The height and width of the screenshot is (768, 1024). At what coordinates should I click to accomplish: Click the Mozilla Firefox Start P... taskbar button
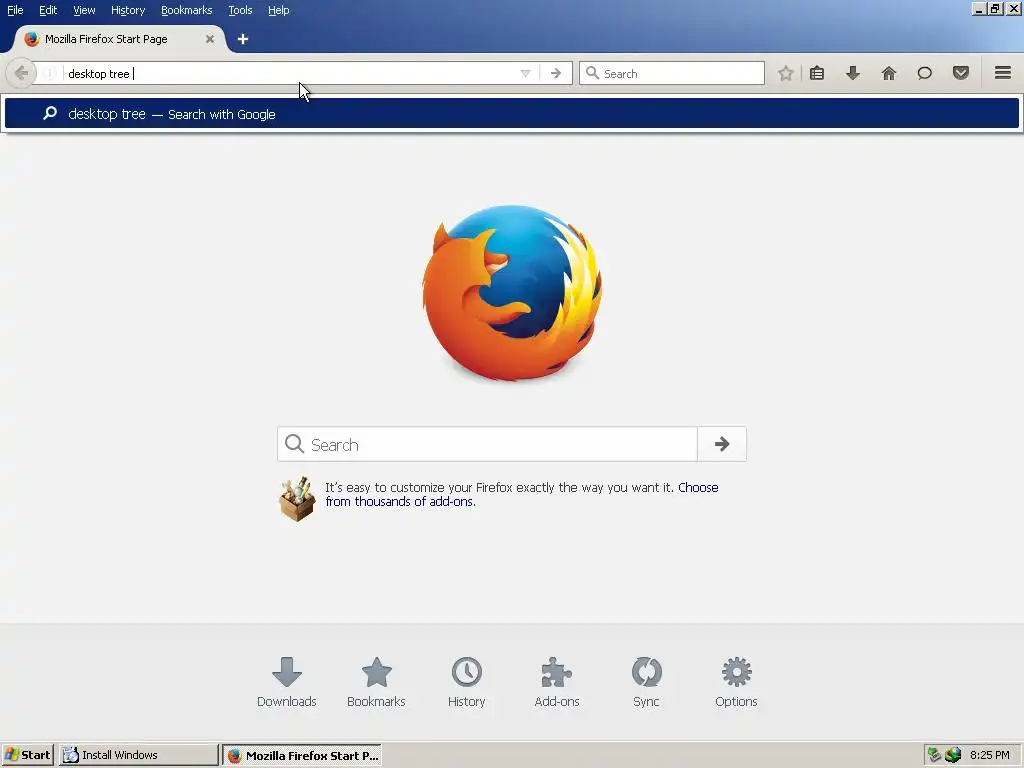click(302, 755)
